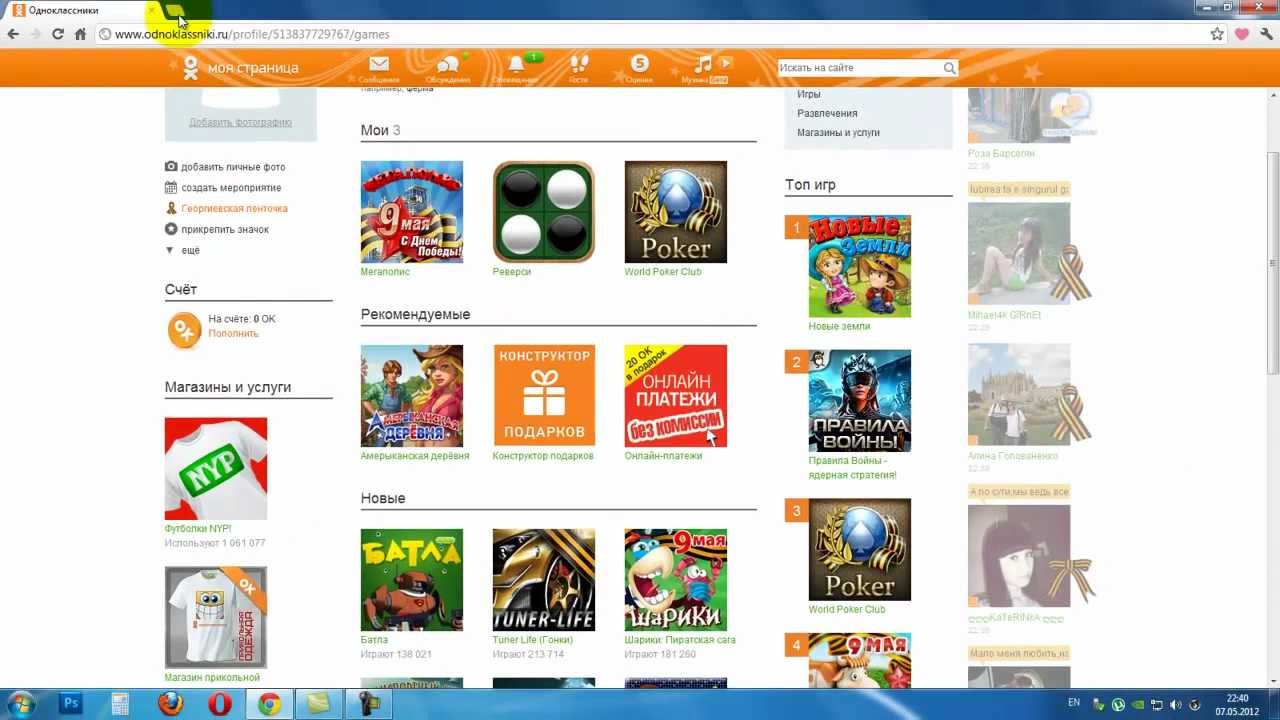Open the Мегаполис game thumbnail
Image resolution: width=1280 pixels, height=720 pixels.
pyautogui.click(x=412, y=212)
